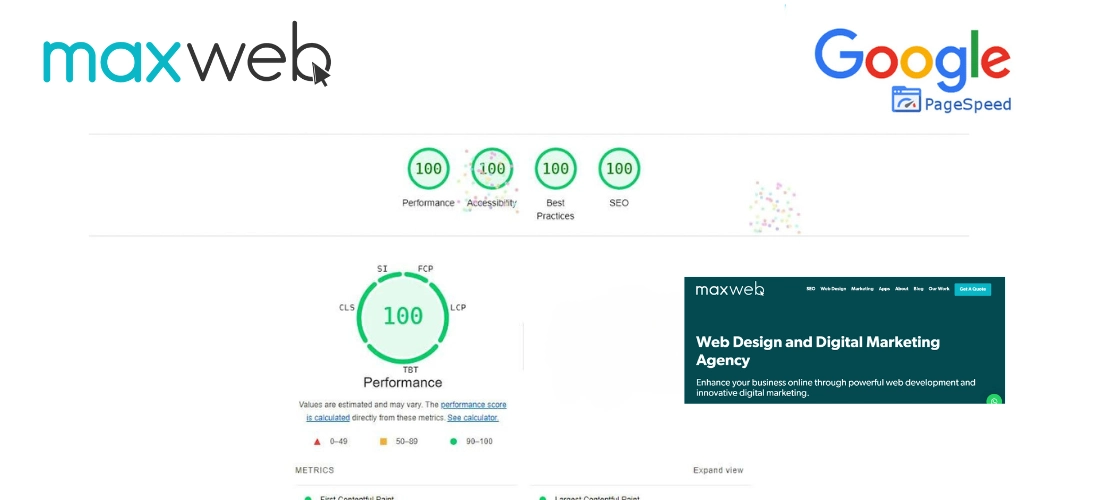Open the 'See calculator.' link
Viewport: 1096px width, 500px height.
point(473,417)
